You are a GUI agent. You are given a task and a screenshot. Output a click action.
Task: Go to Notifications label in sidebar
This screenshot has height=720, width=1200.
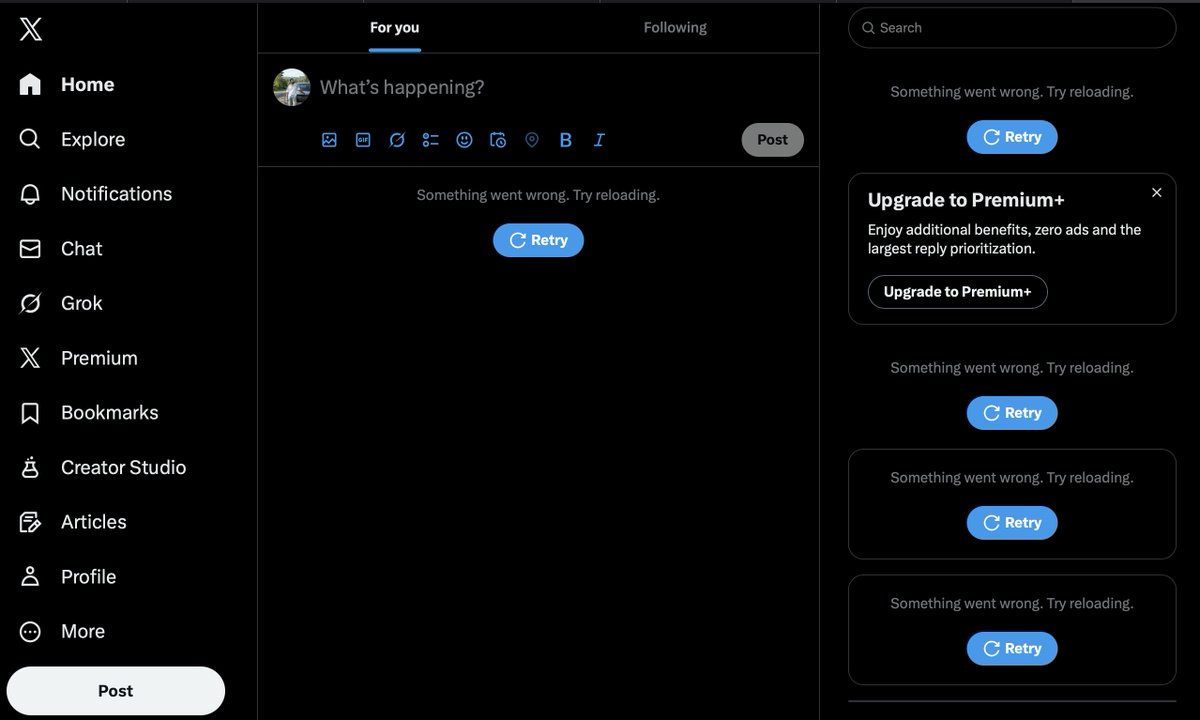pos(116,194)
